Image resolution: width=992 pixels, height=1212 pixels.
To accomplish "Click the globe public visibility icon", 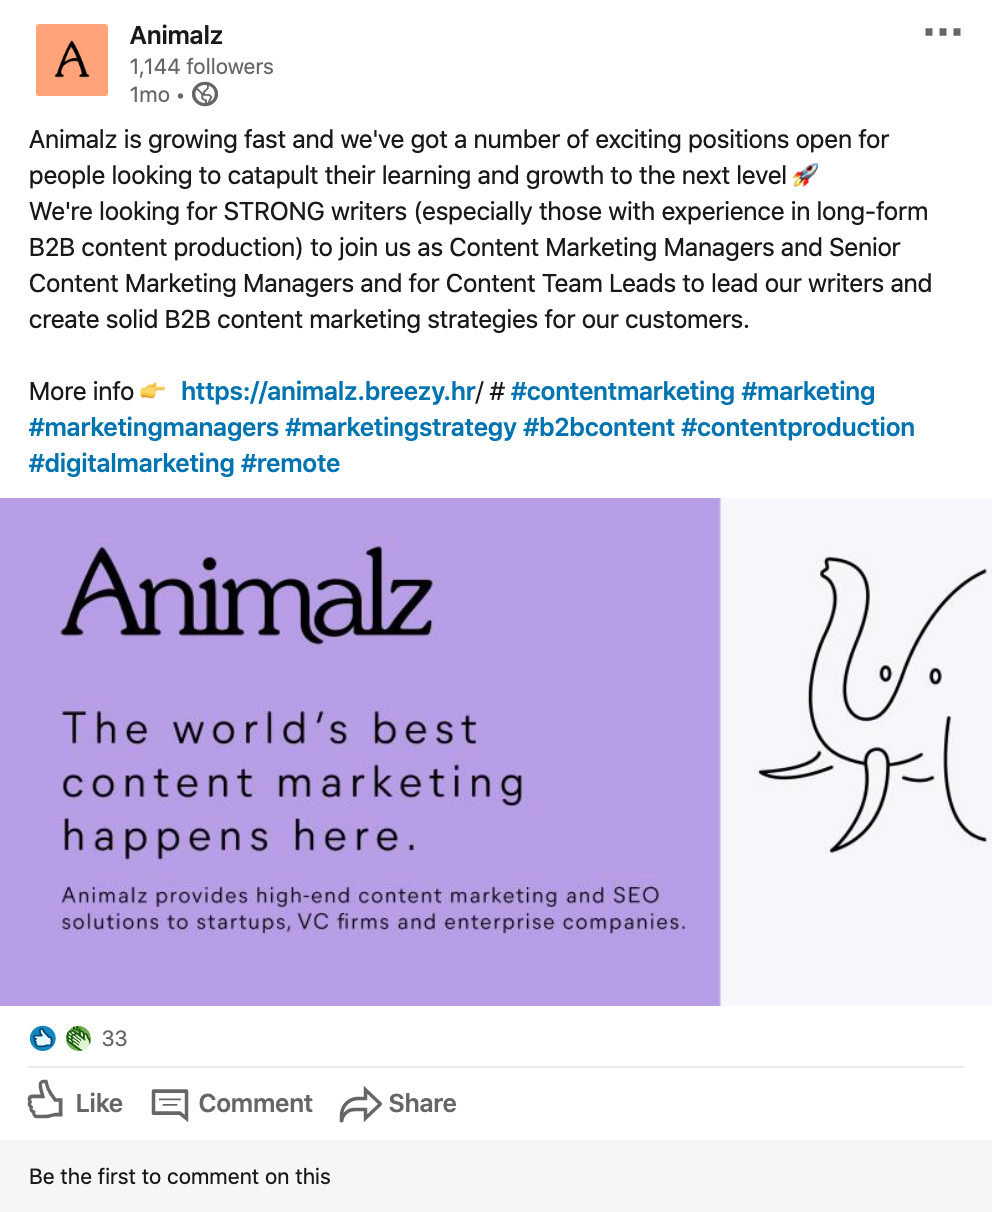I will pos(205,95).
